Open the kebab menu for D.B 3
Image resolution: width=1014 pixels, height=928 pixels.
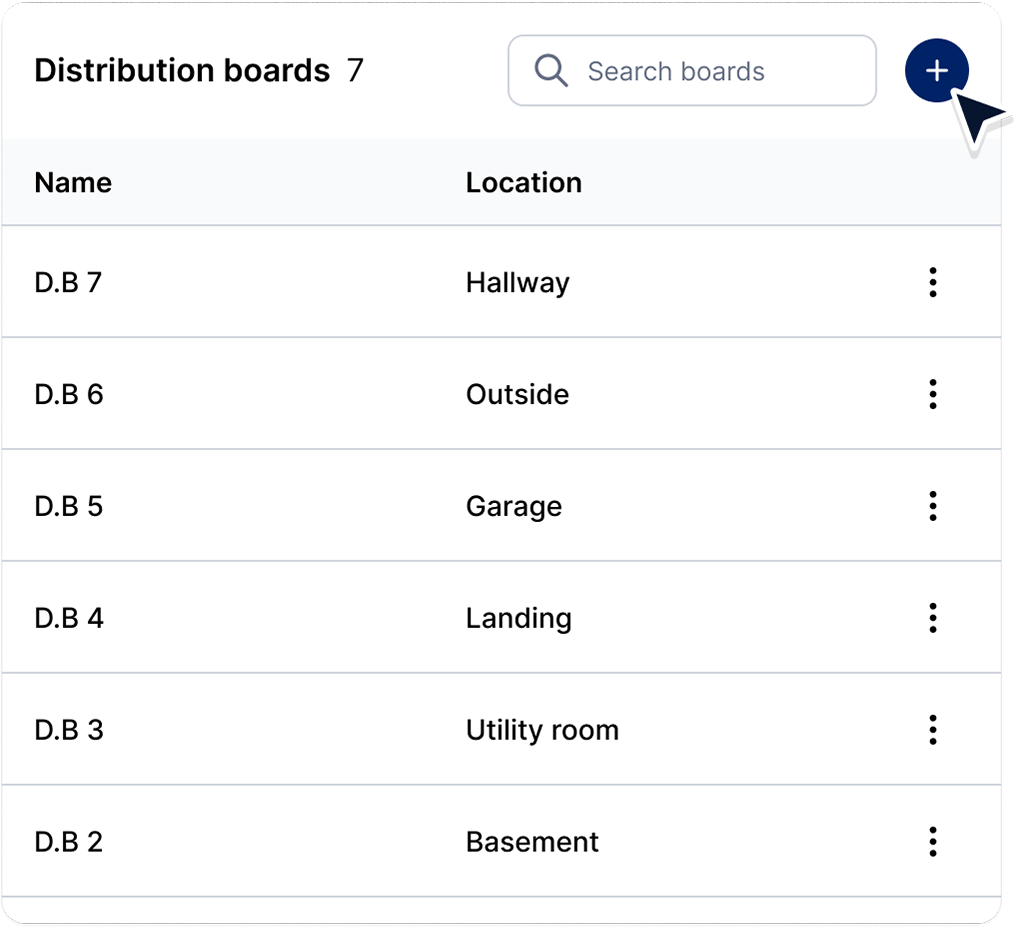pos(932,730)
